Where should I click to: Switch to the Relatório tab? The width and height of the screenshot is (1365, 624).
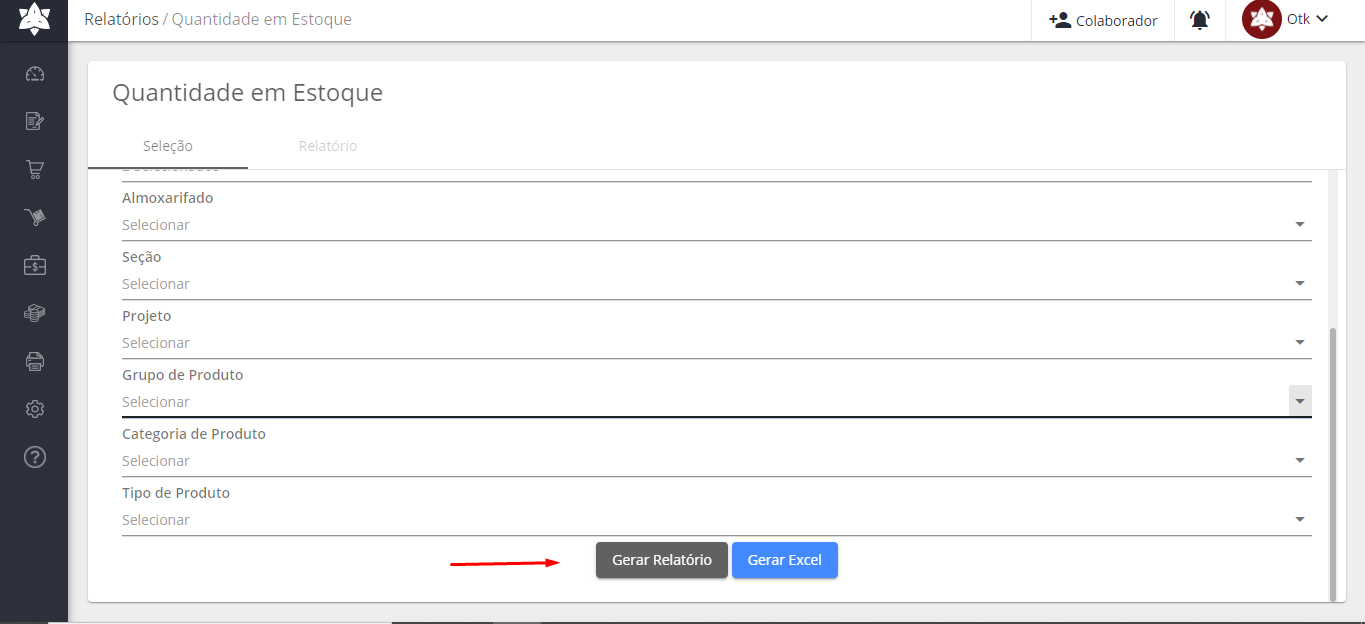coord(328,146)
